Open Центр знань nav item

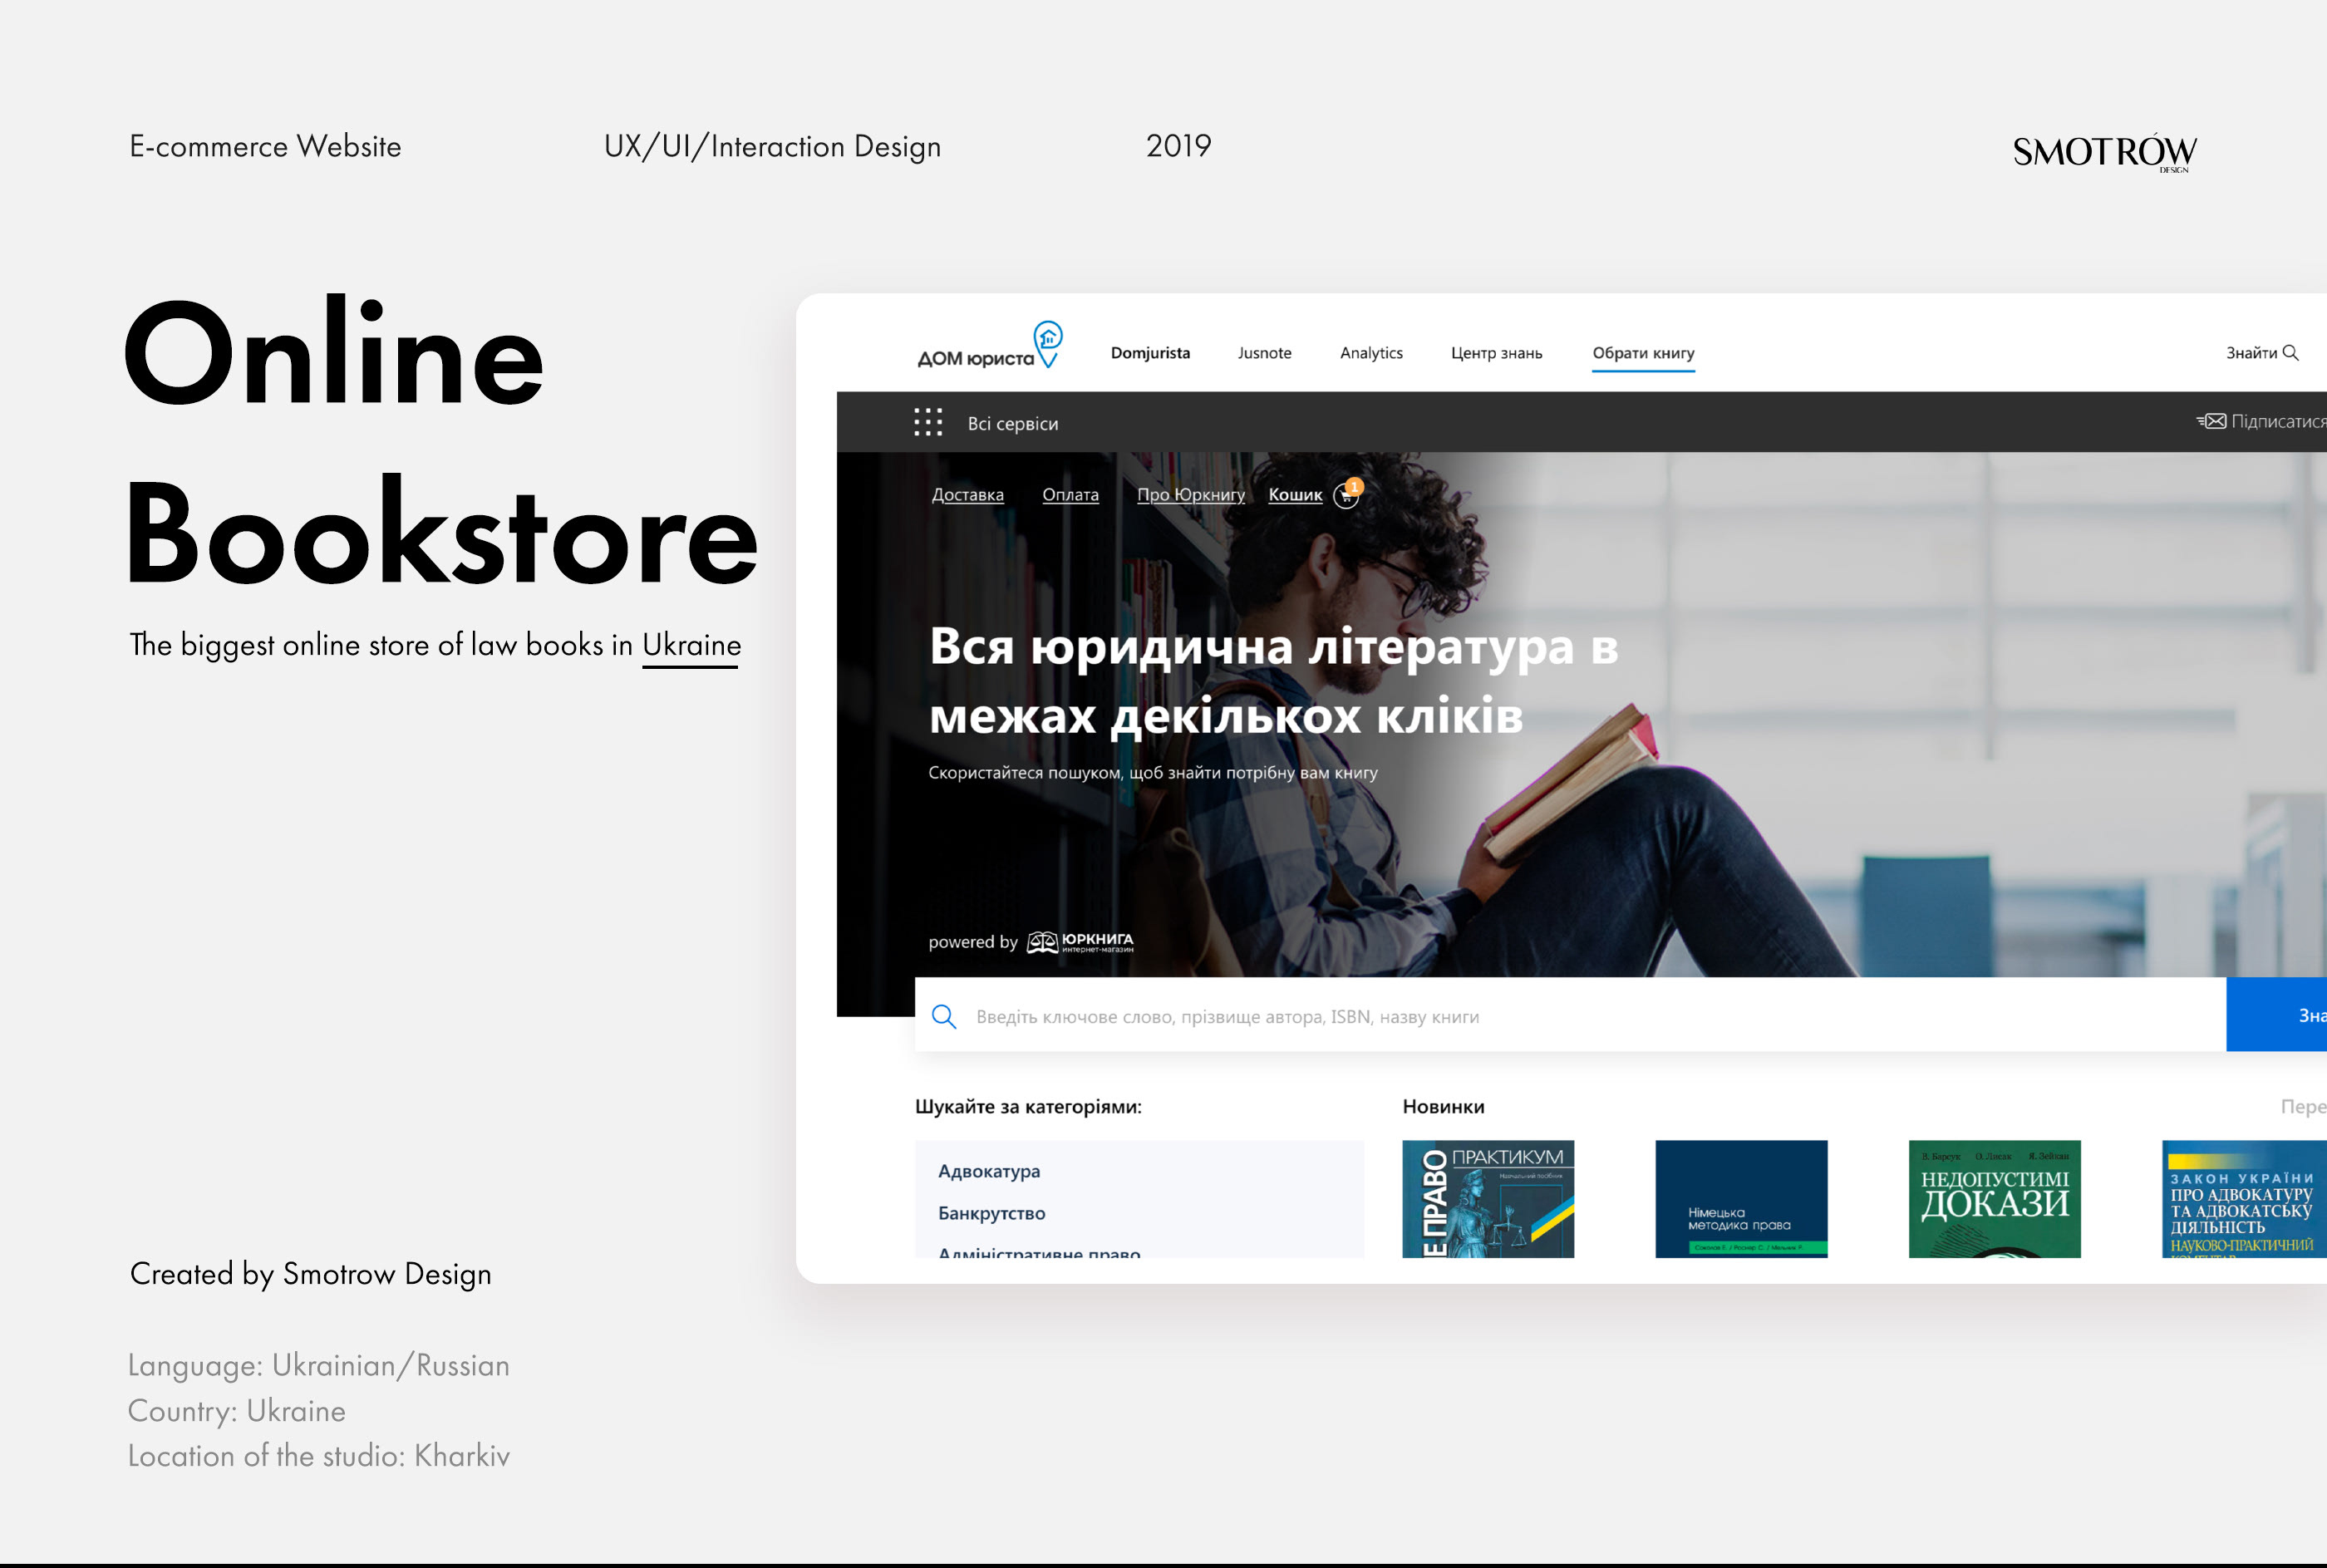pyautogui.click(x=1496, y=353)
